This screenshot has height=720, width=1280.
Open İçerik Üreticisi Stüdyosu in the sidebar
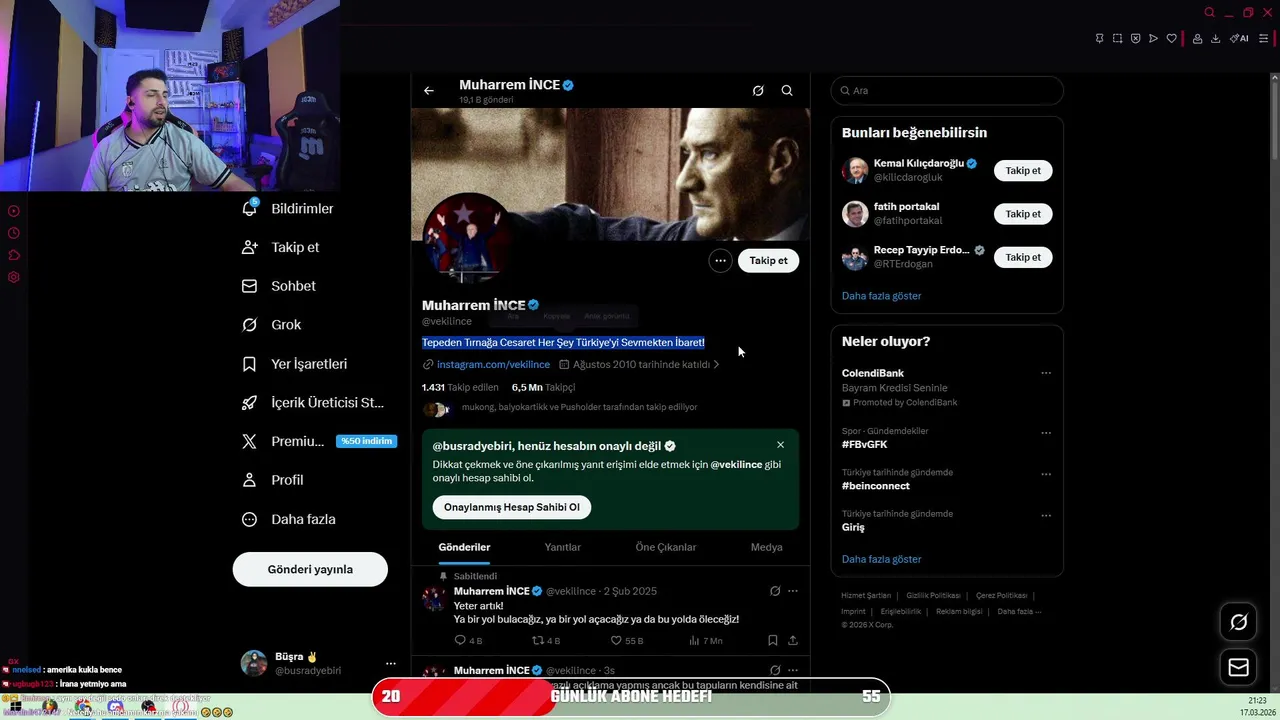coord(313,403)
